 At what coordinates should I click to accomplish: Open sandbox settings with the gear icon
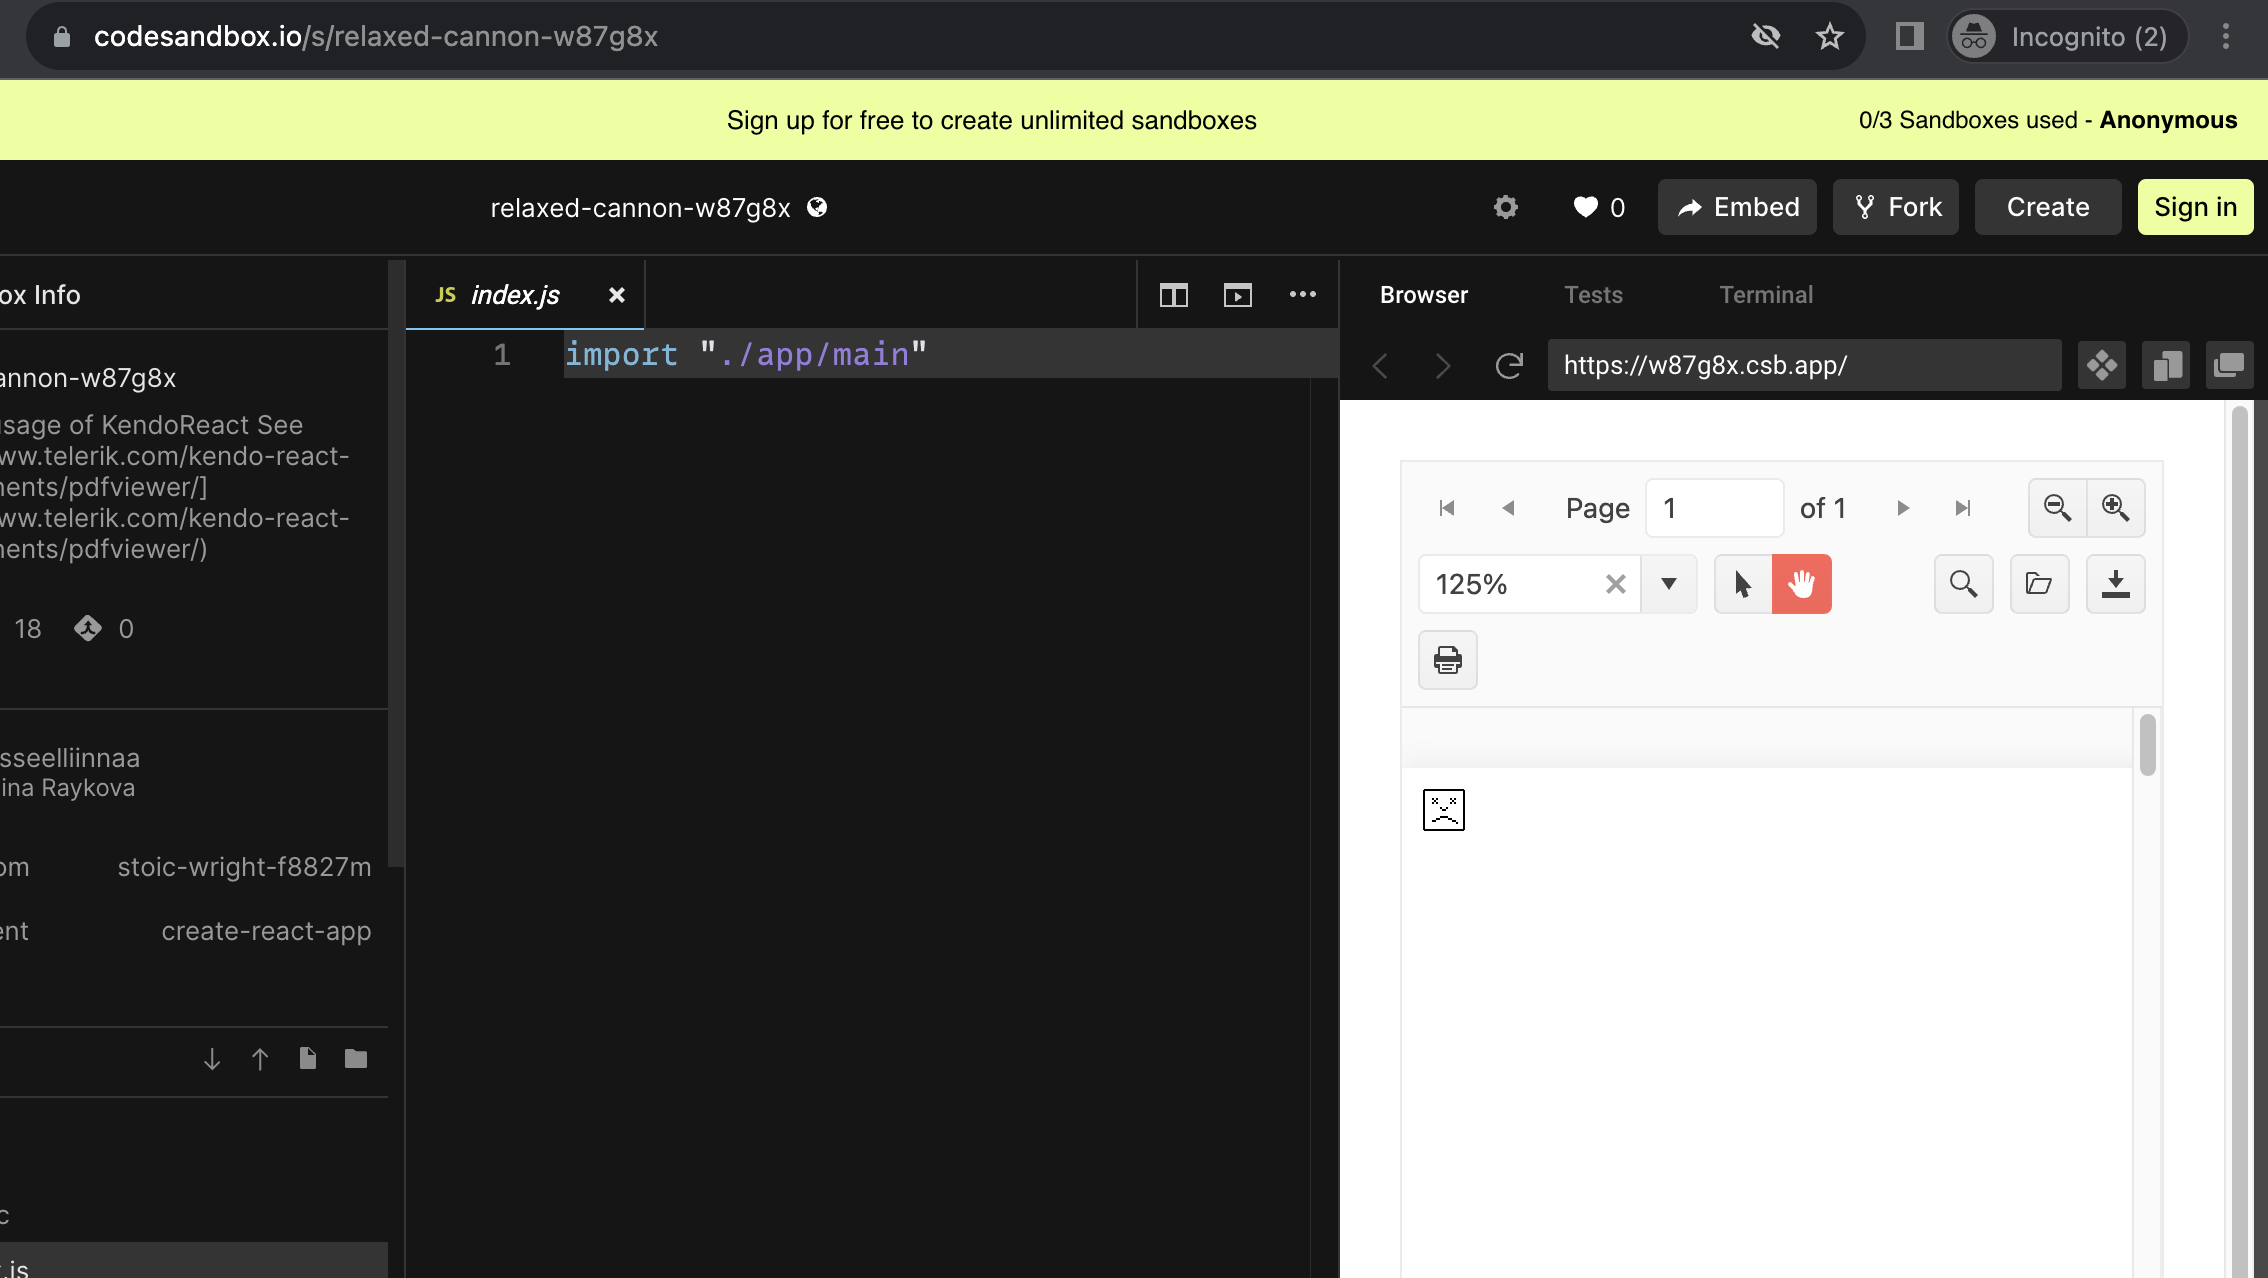click(x=1506, y=207)
